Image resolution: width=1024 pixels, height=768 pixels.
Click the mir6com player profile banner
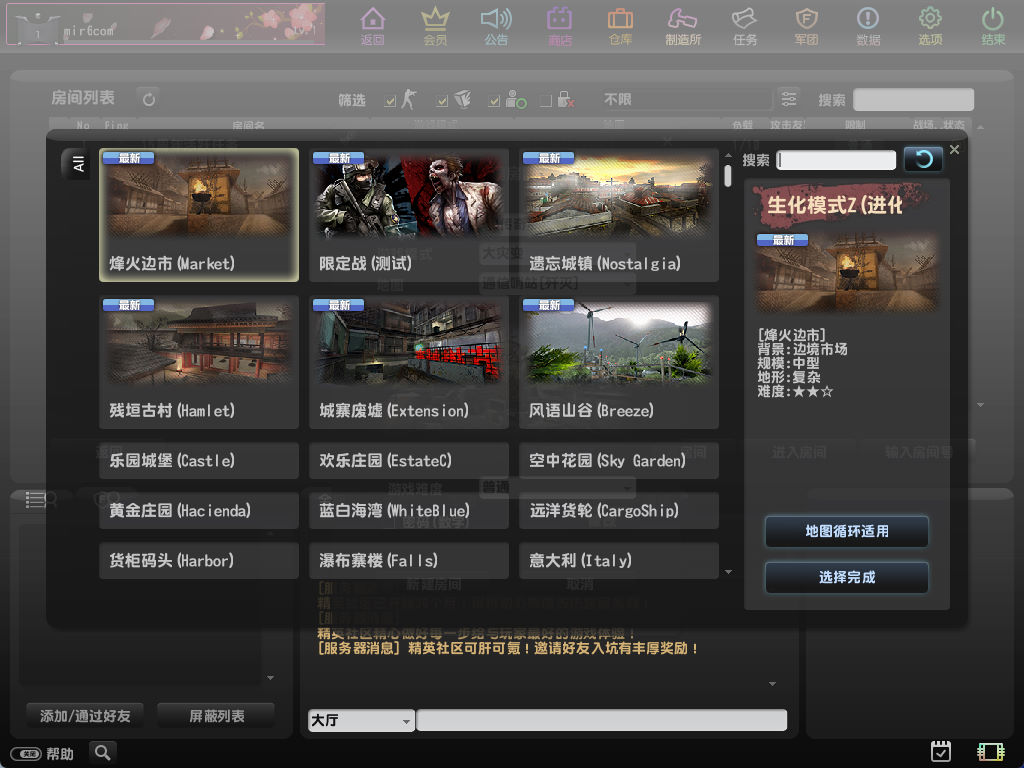point(165,25)
